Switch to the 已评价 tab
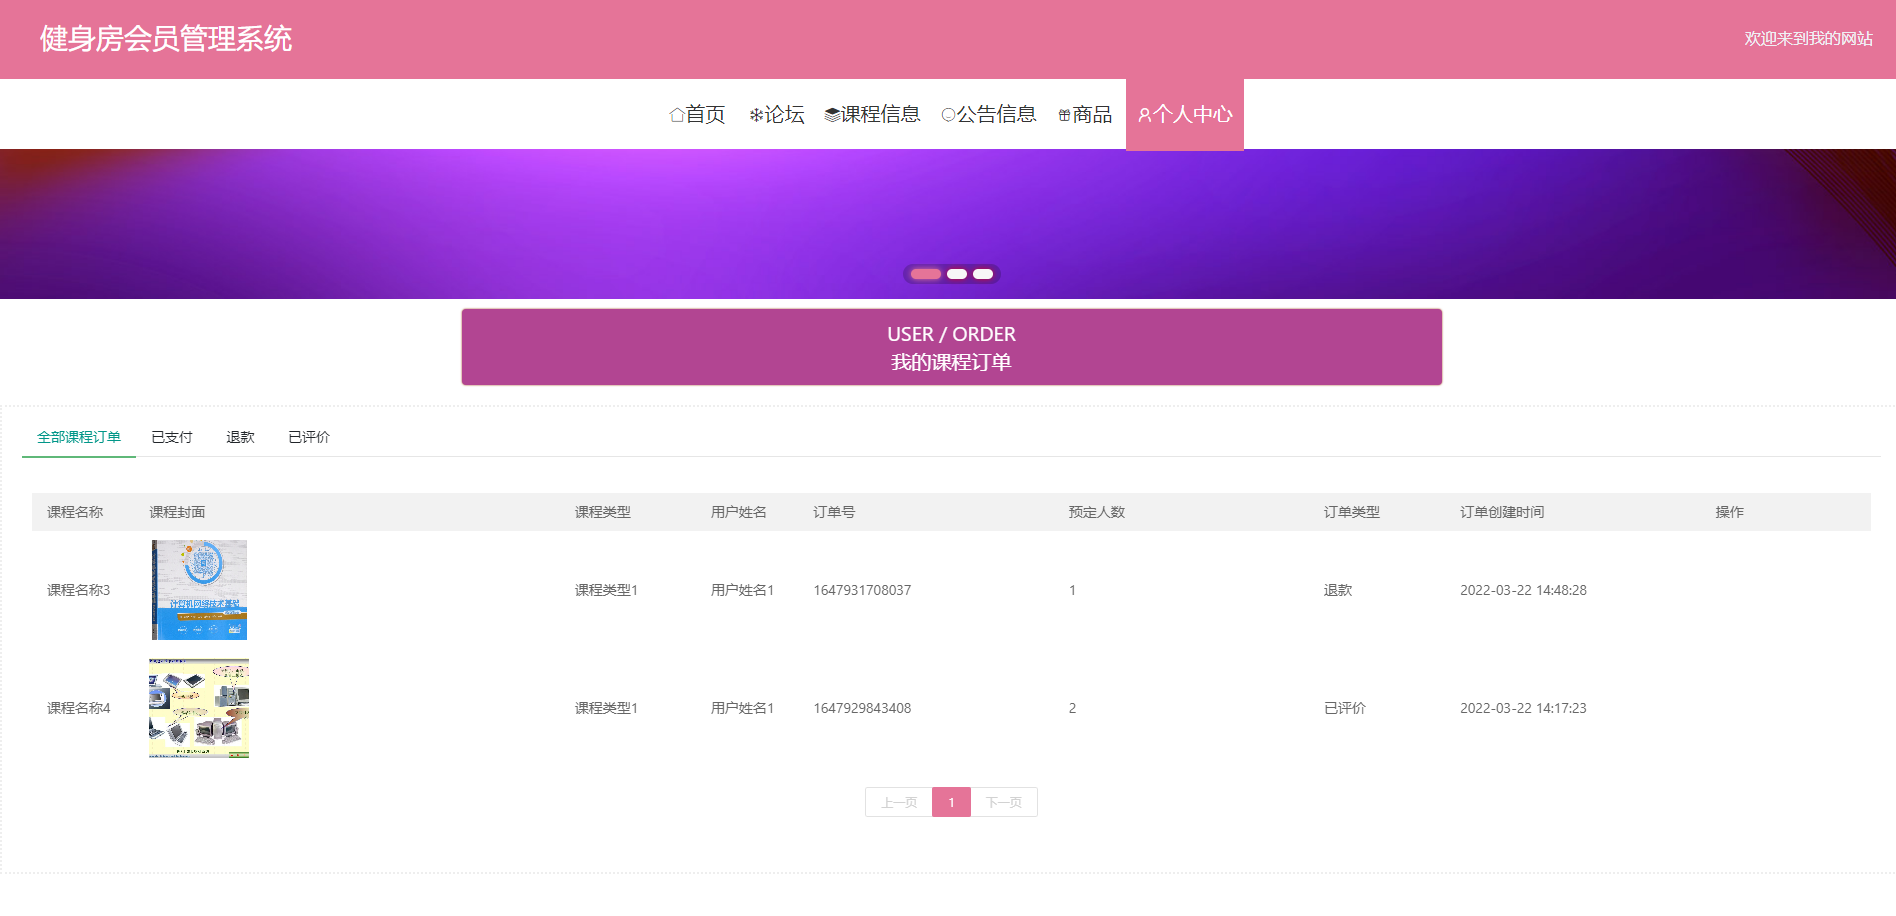The width and height of the screenshot is (1896, 916). click(x=309, y=437)
